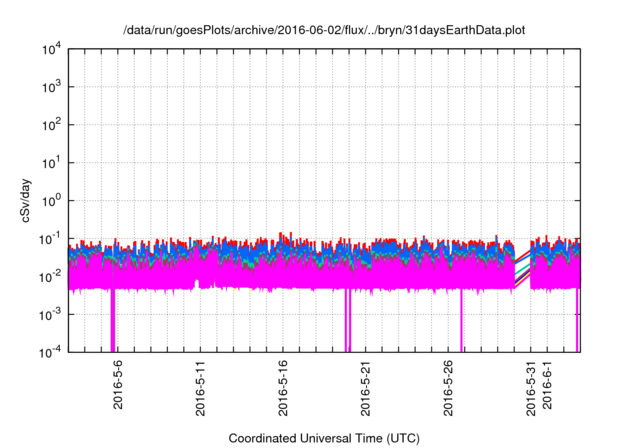Click the 10^-2 y-axis tick label

[50, 277]
